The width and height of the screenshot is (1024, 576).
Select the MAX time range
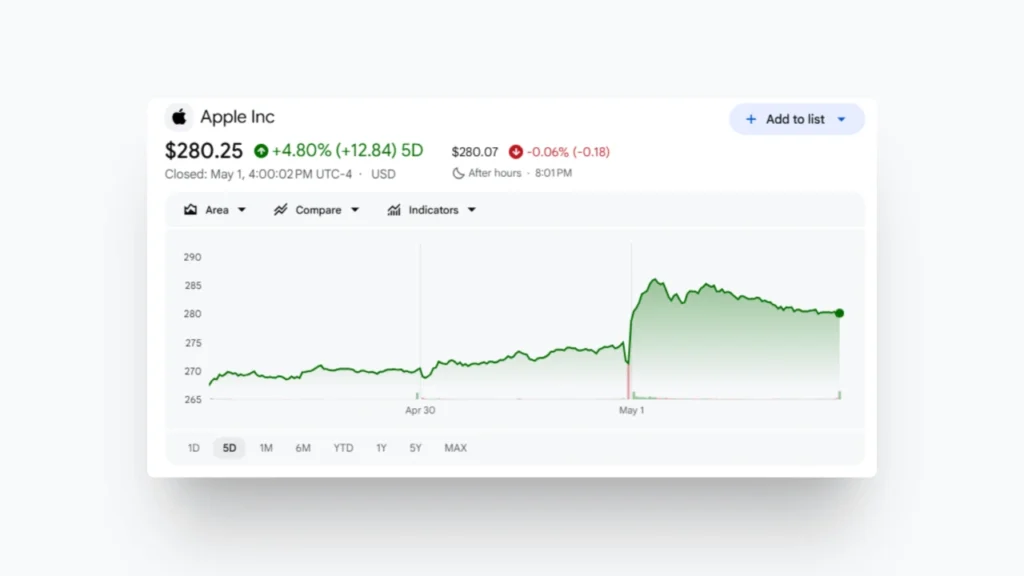click(x=455, y=448)
